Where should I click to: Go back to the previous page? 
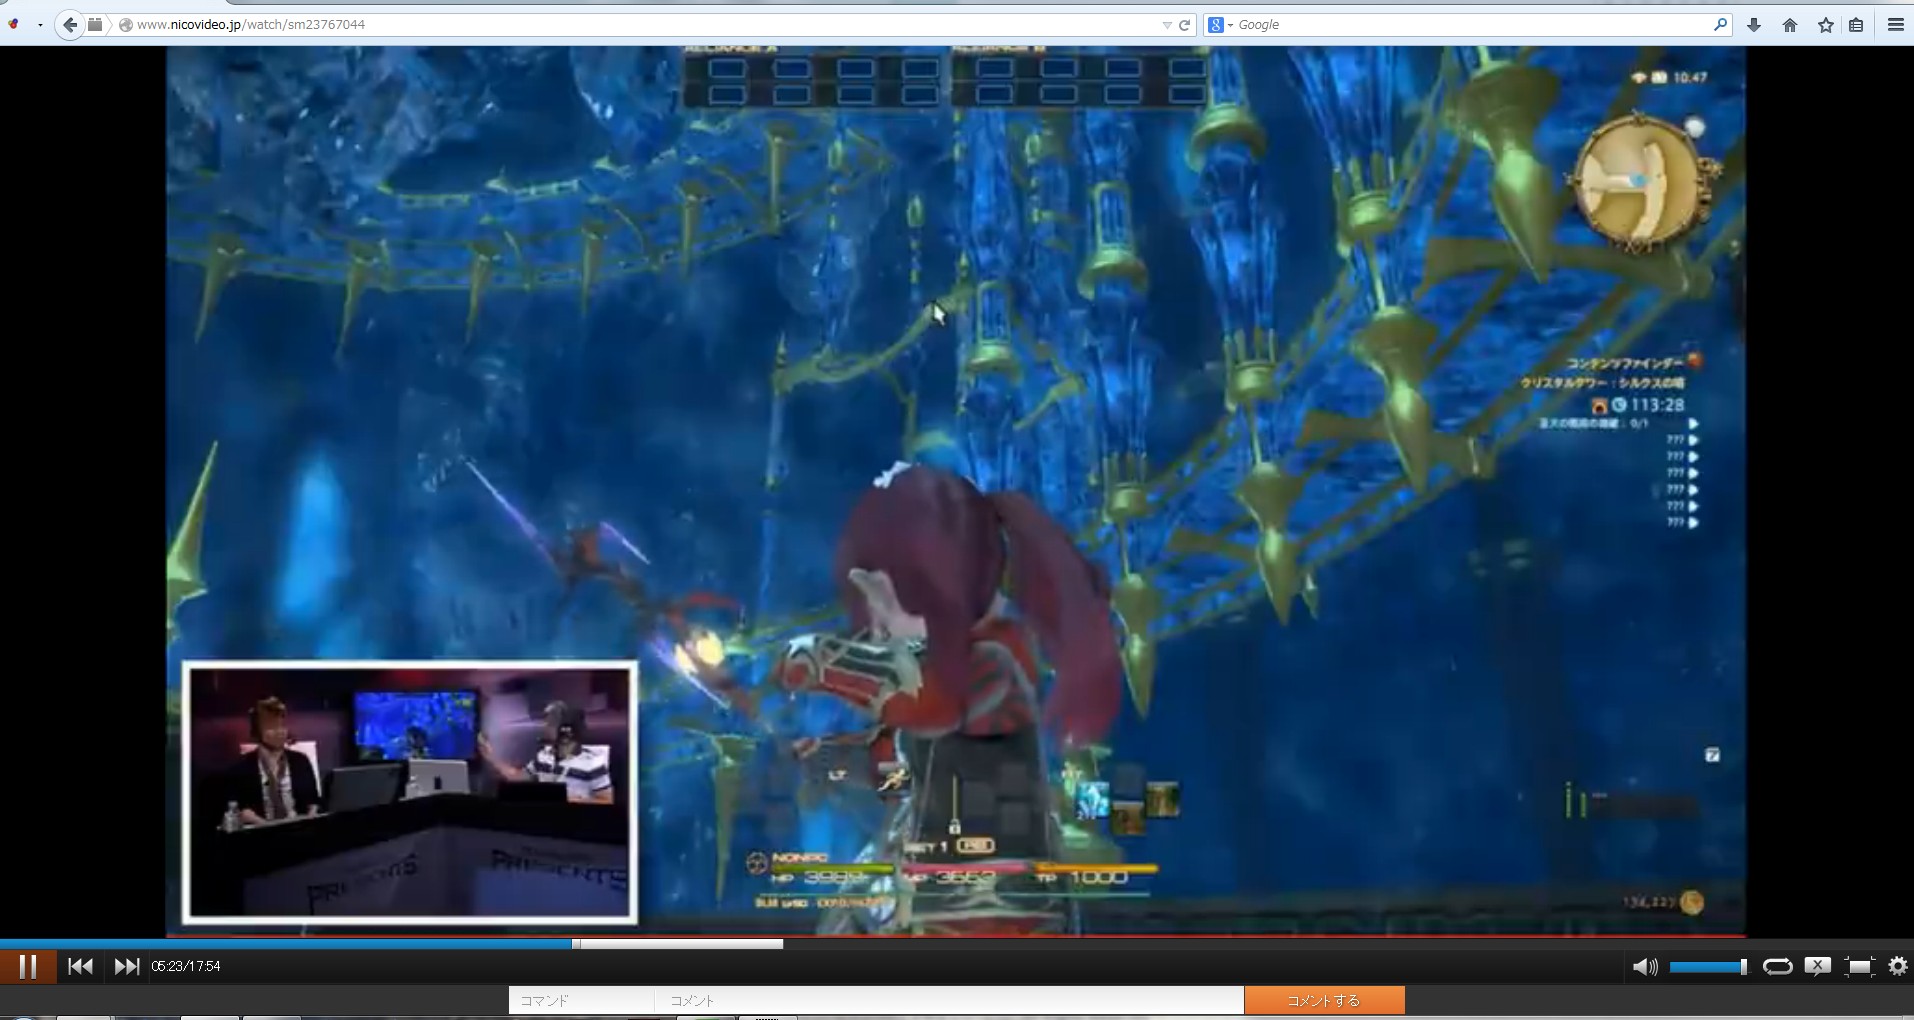[69, 25]
